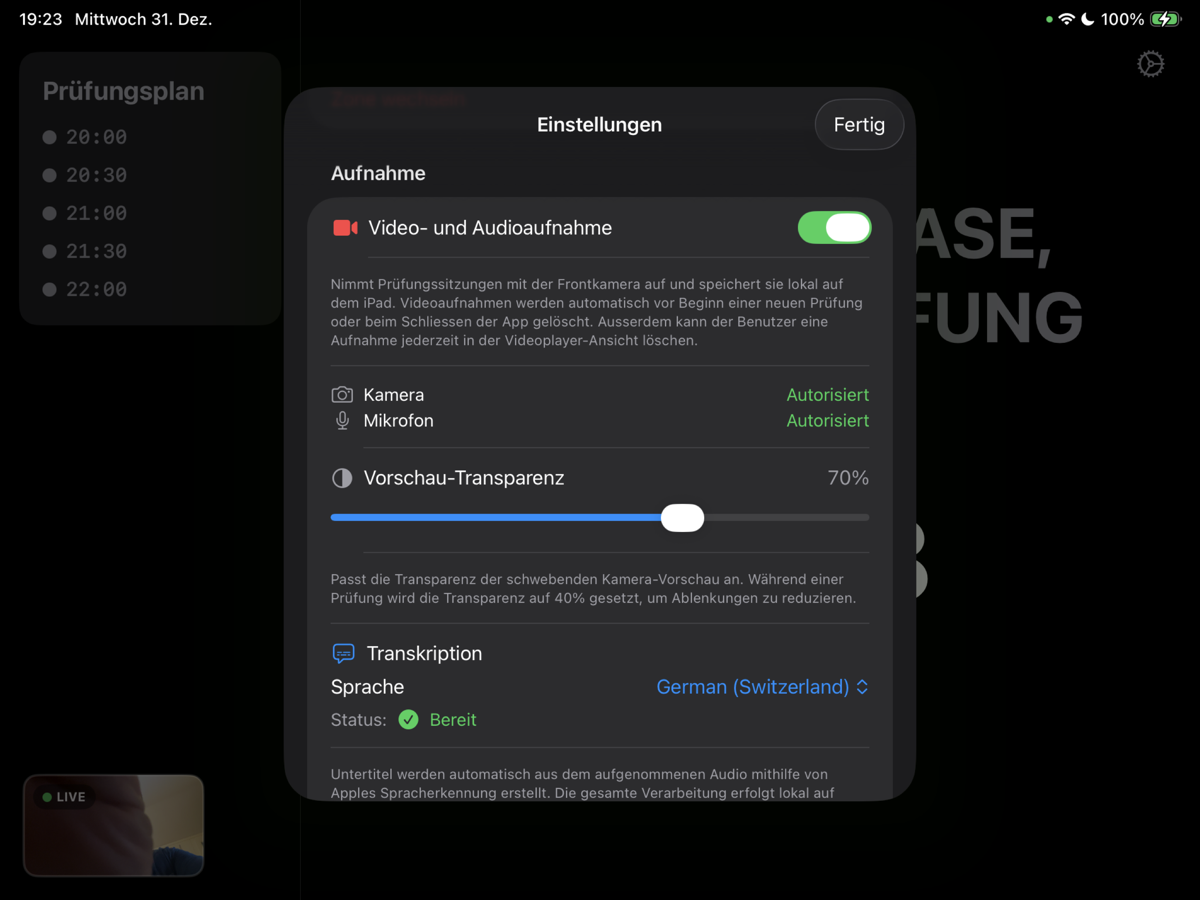Click the Einstellungen dialog title
This screenshot has height=900, width=1200.
pos(599,125)
